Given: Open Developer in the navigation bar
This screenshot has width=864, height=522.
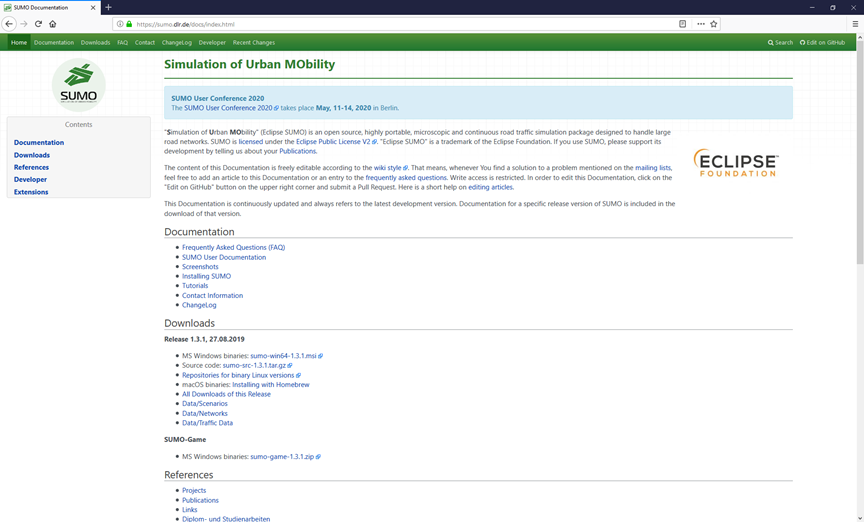Looking at the screenshot, I should (212, 42).
